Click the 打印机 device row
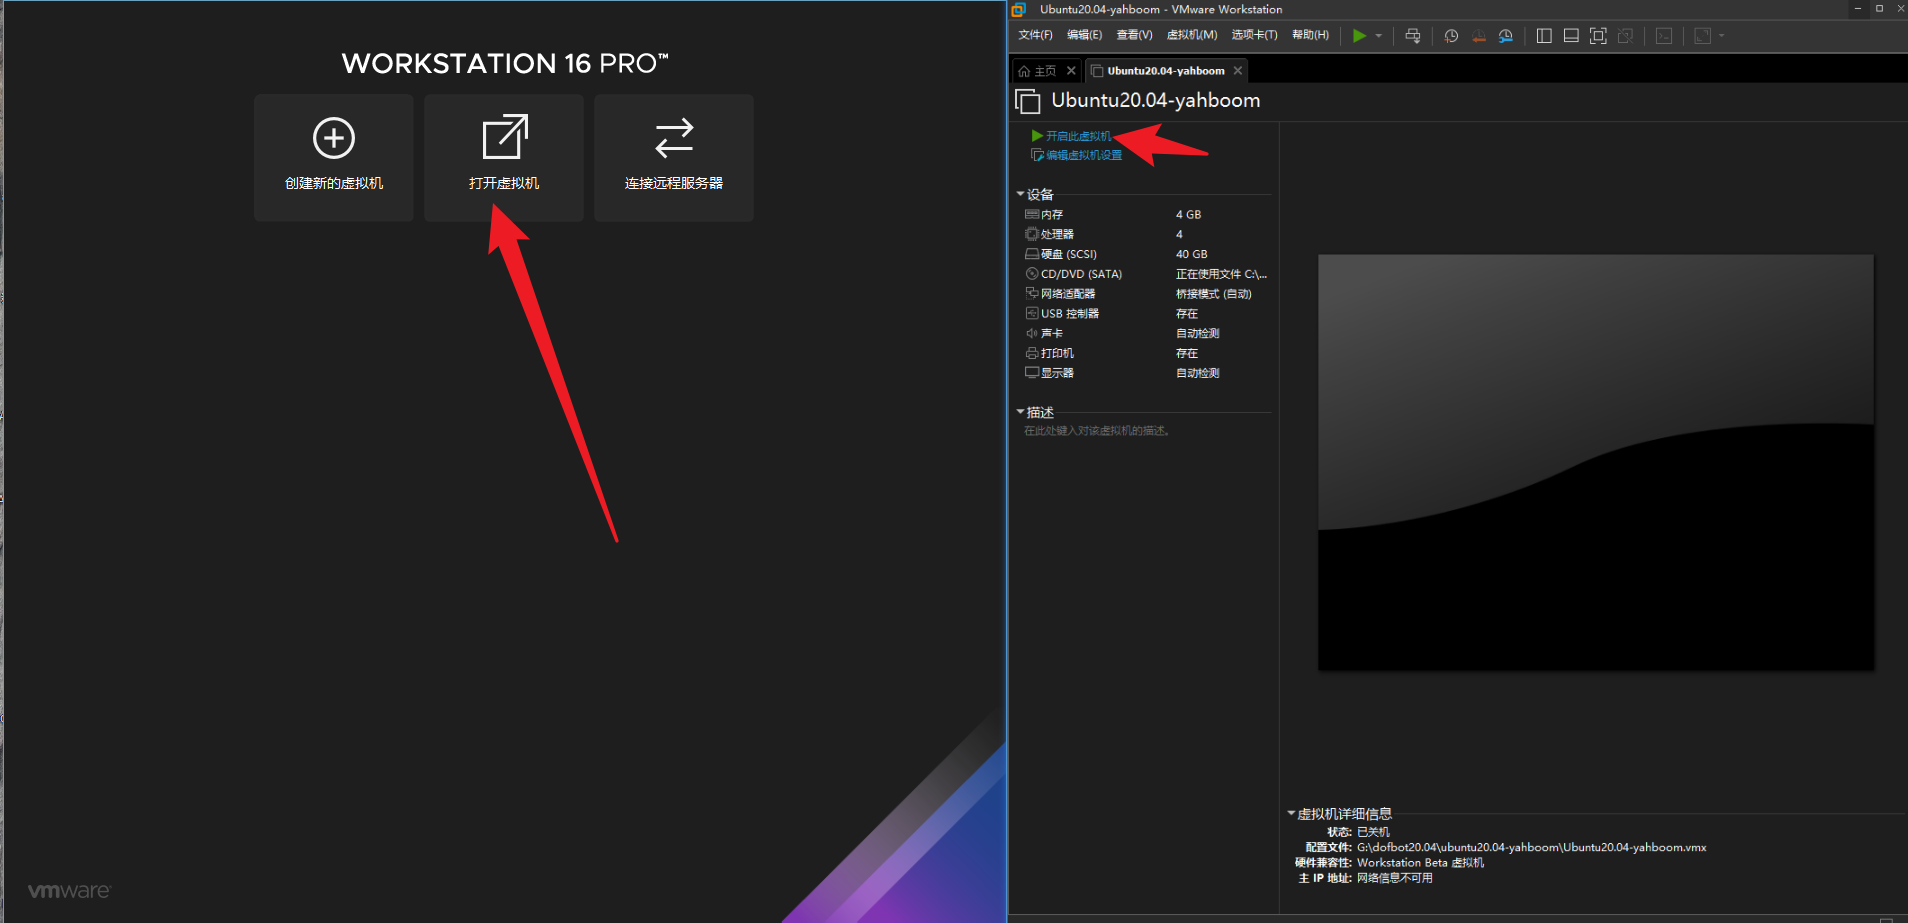Screen dimensions: 1908x923 click(1147, 354)
